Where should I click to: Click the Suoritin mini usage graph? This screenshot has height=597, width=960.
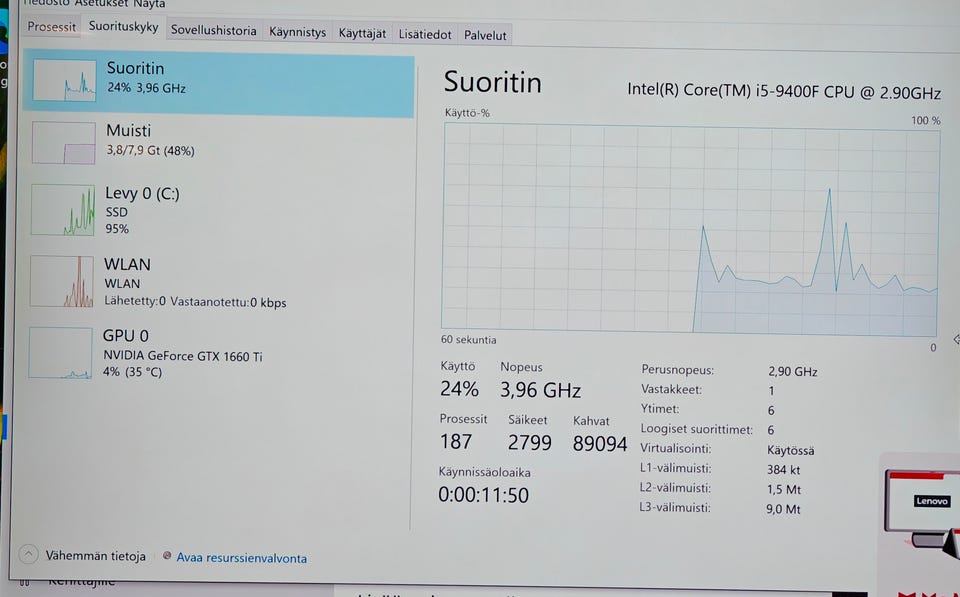pyautogui.click(x=64, y=80)
